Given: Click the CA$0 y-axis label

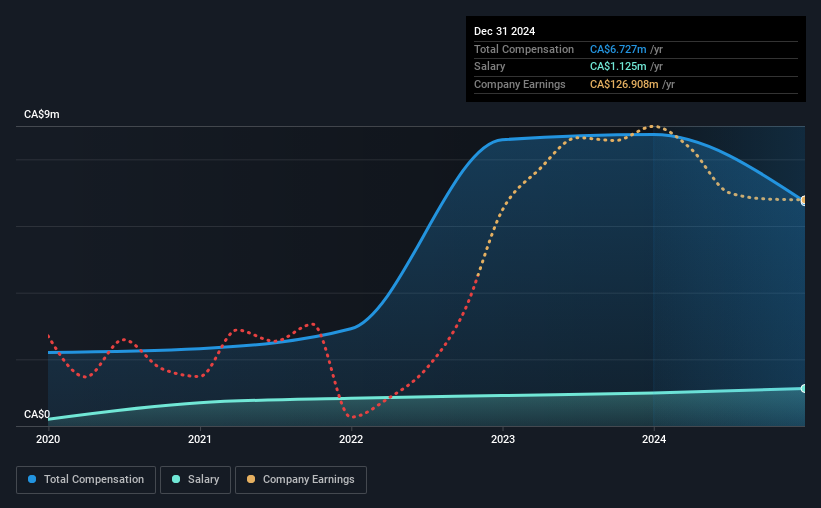Looking at the screenshot, I should (37, 414).
